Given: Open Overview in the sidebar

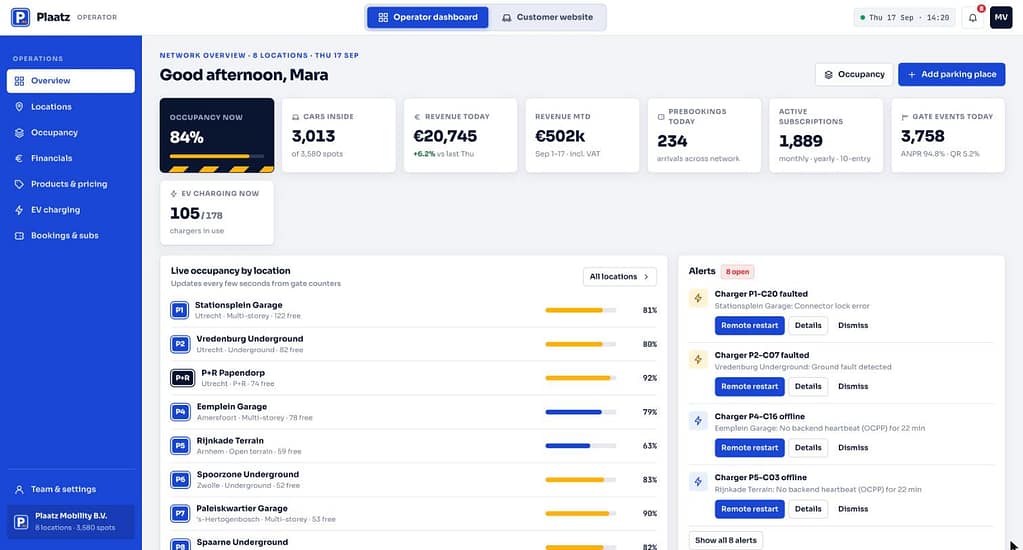Looking at the screenshot, I should click(70, 81).
